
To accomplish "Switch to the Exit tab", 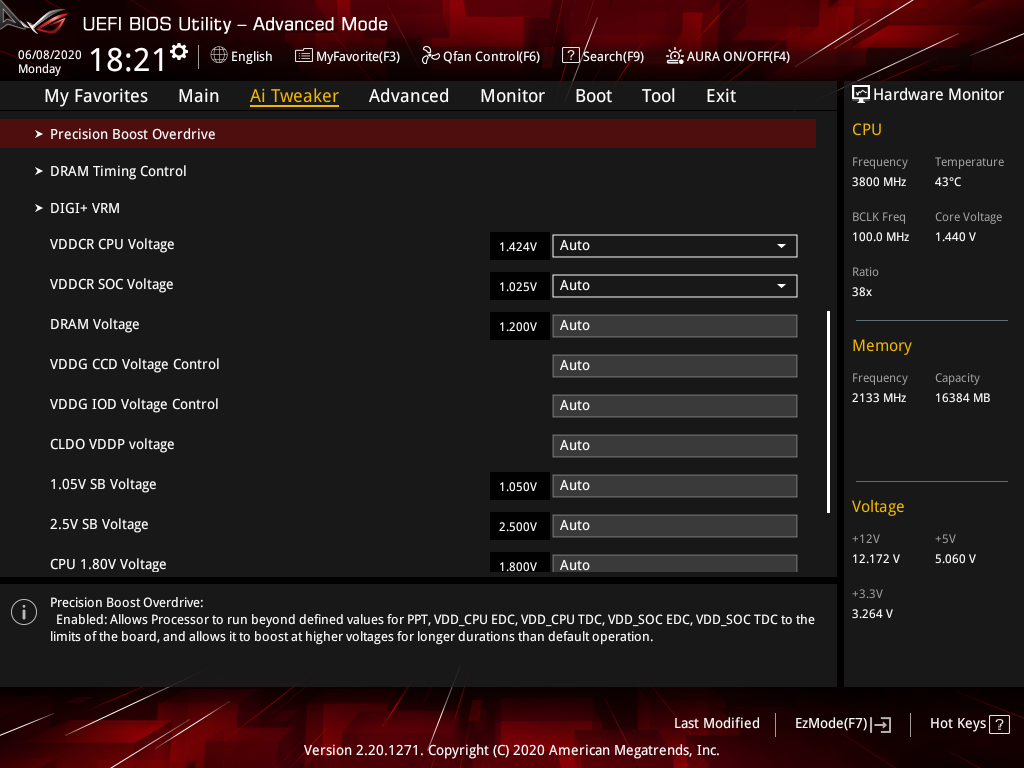I will coord(721,96).
